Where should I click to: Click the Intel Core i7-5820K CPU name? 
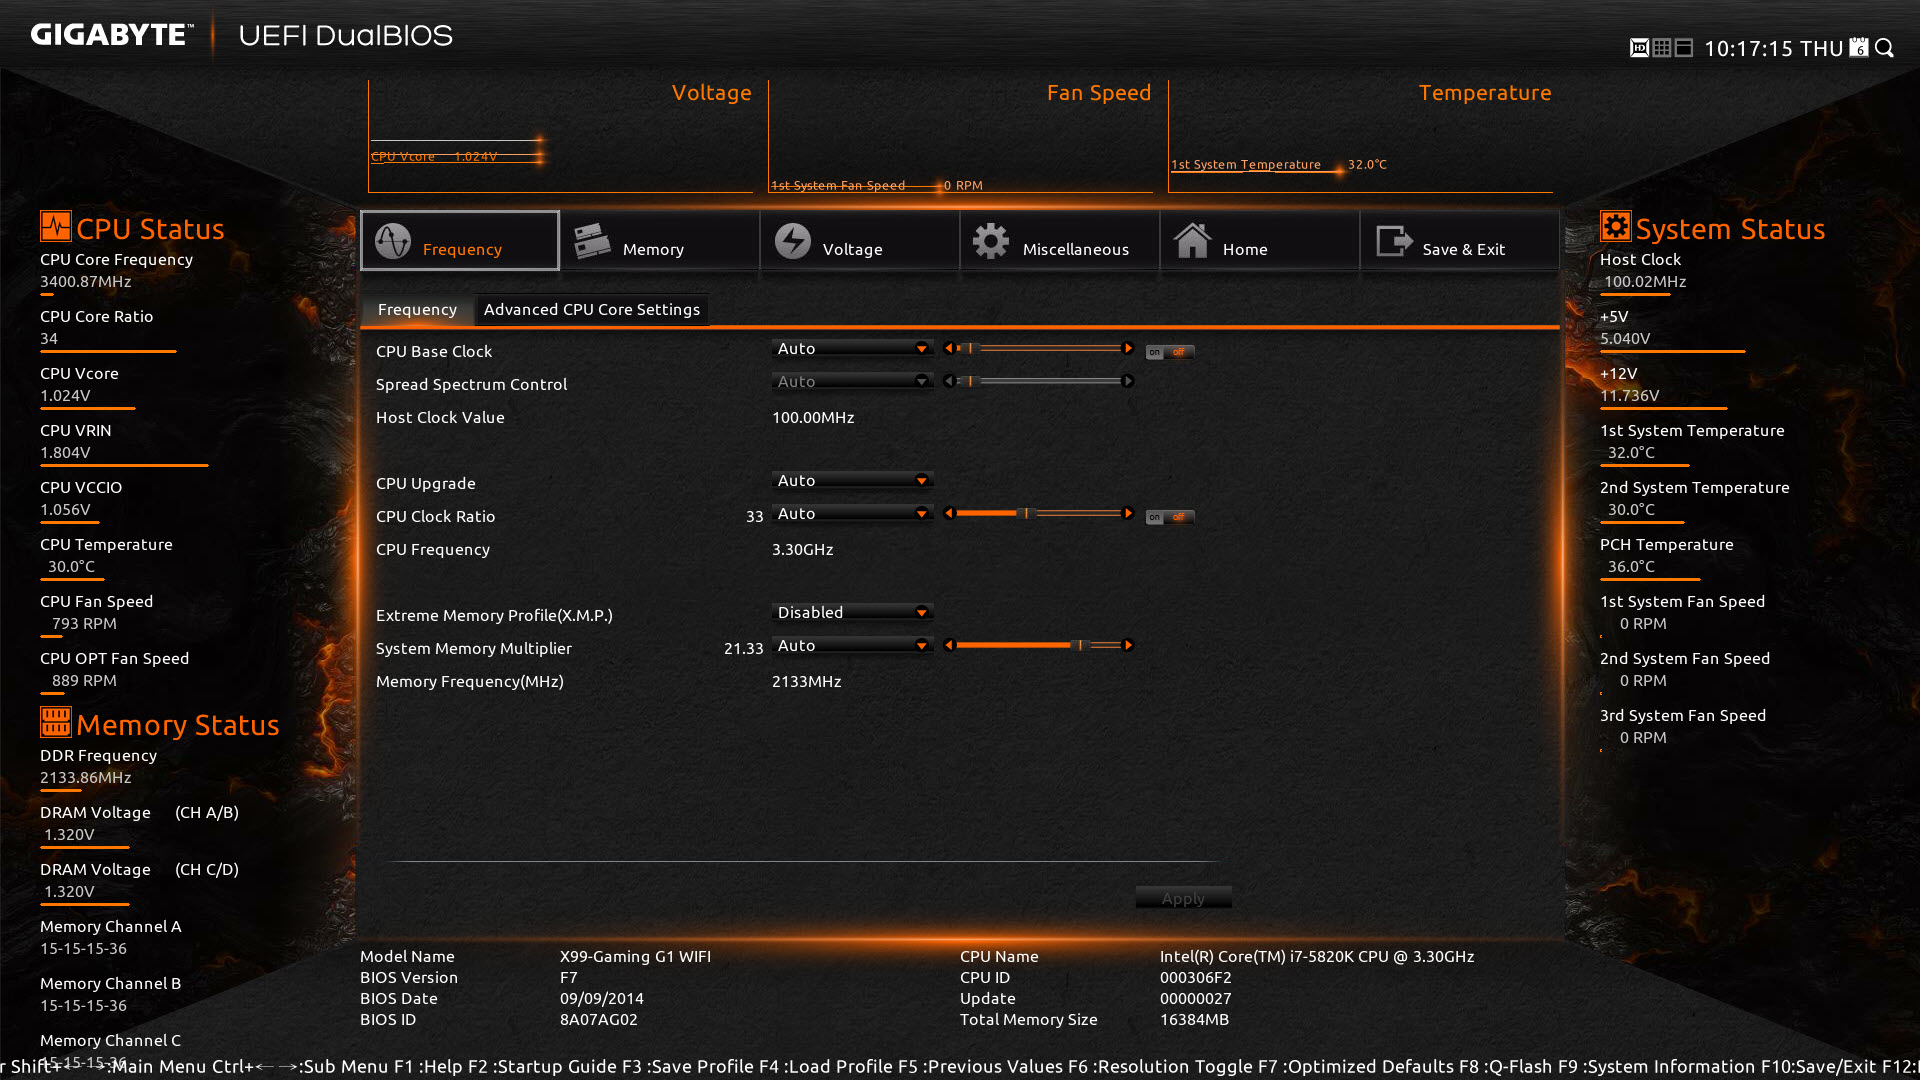1317,956
